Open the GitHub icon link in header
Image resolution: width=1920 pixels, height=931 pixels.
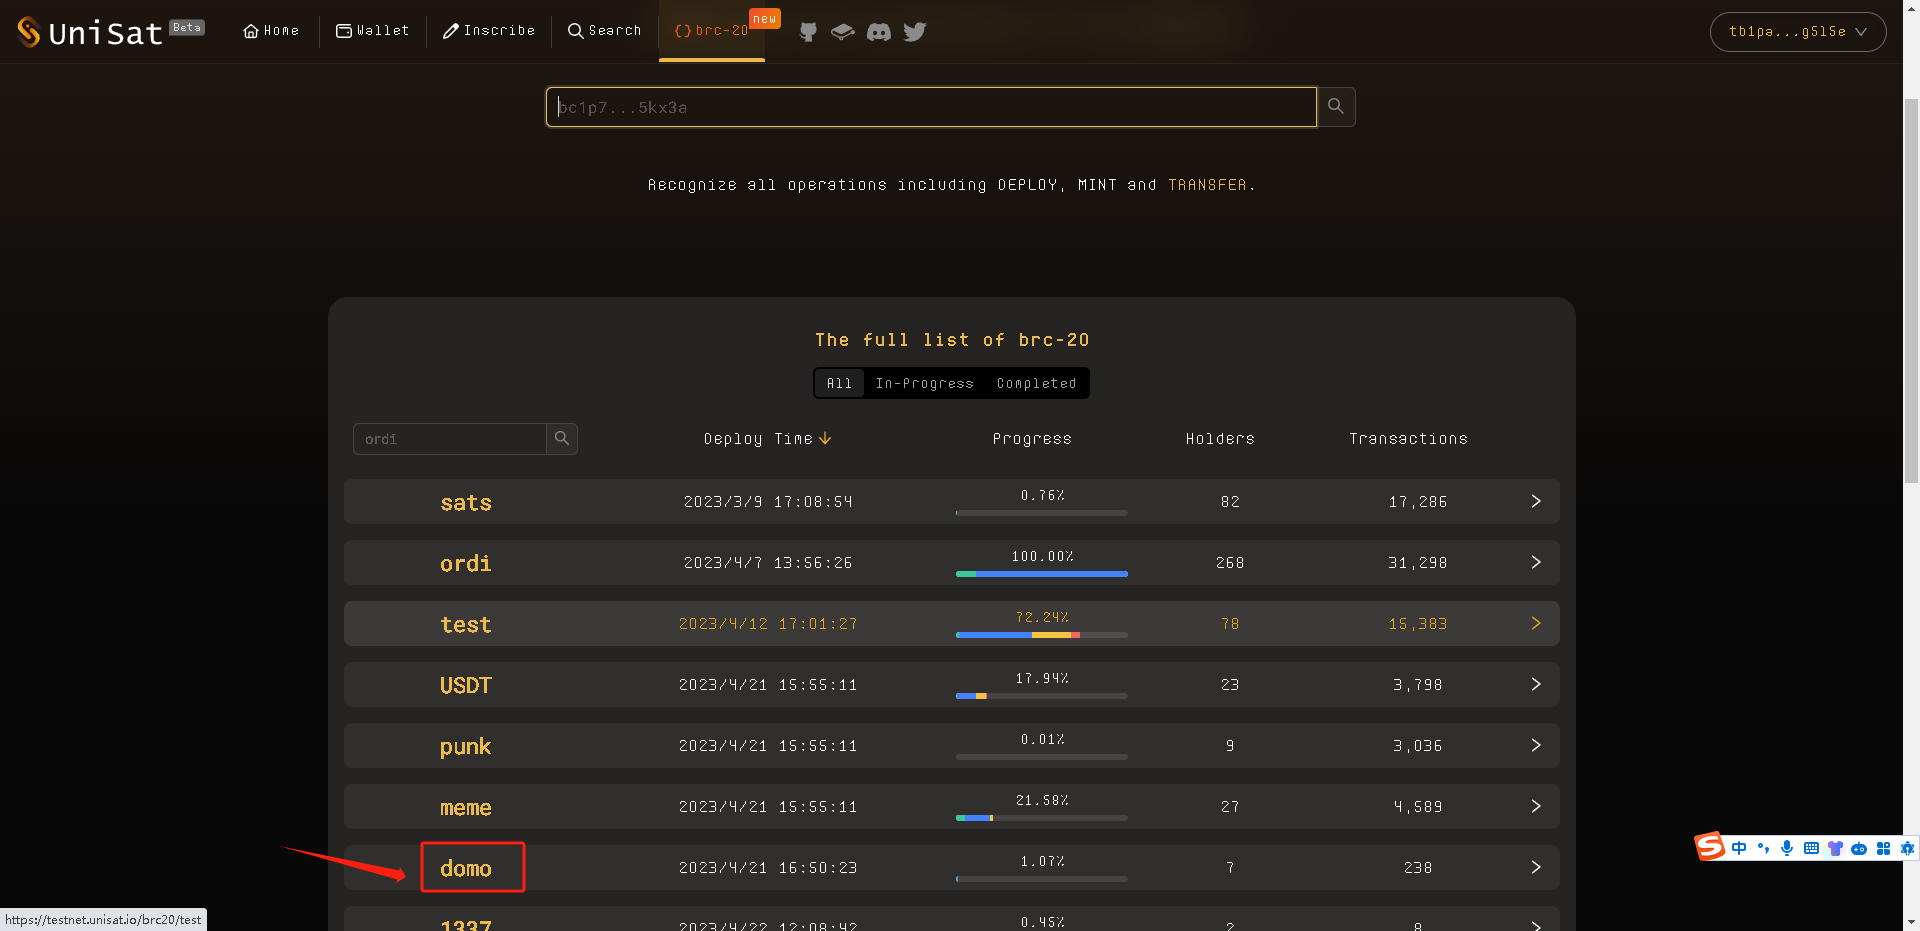pyautogui.click(x=808, y=32)
